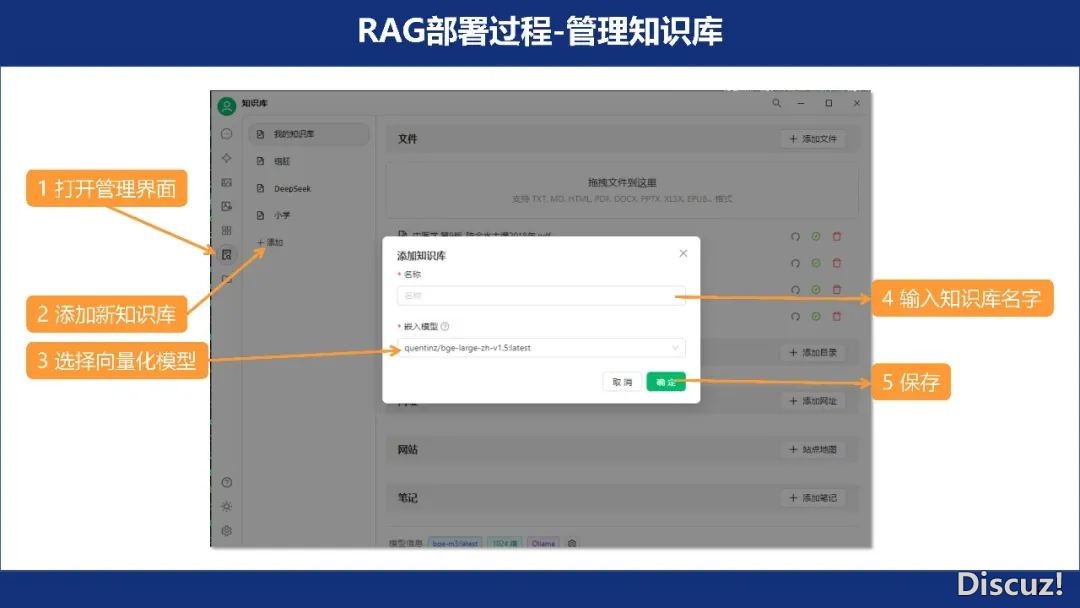The image size is (1080, 608).
Task: Open the Help question-mark icon in the sidebar
Action: [227, 482]
